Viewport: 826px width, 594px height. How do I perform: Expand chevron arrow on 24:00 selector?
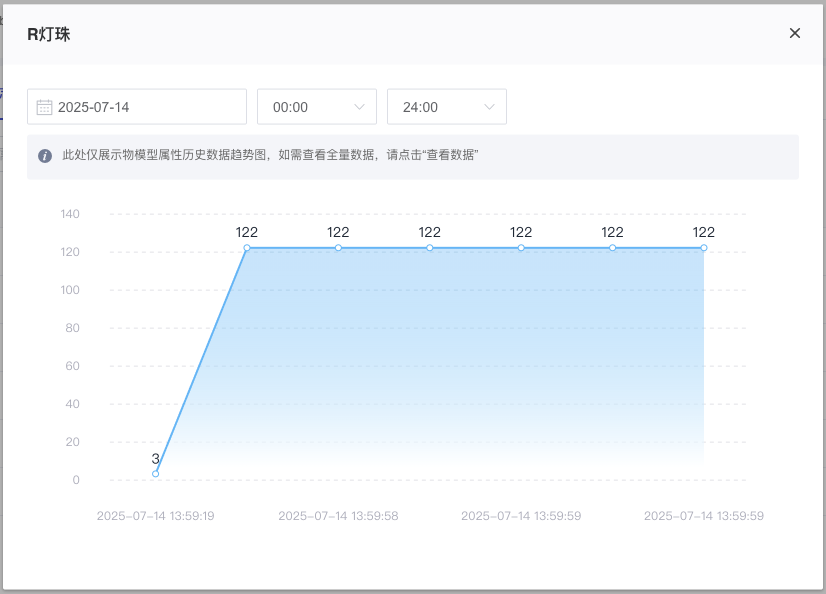click(x=490, y=107)
